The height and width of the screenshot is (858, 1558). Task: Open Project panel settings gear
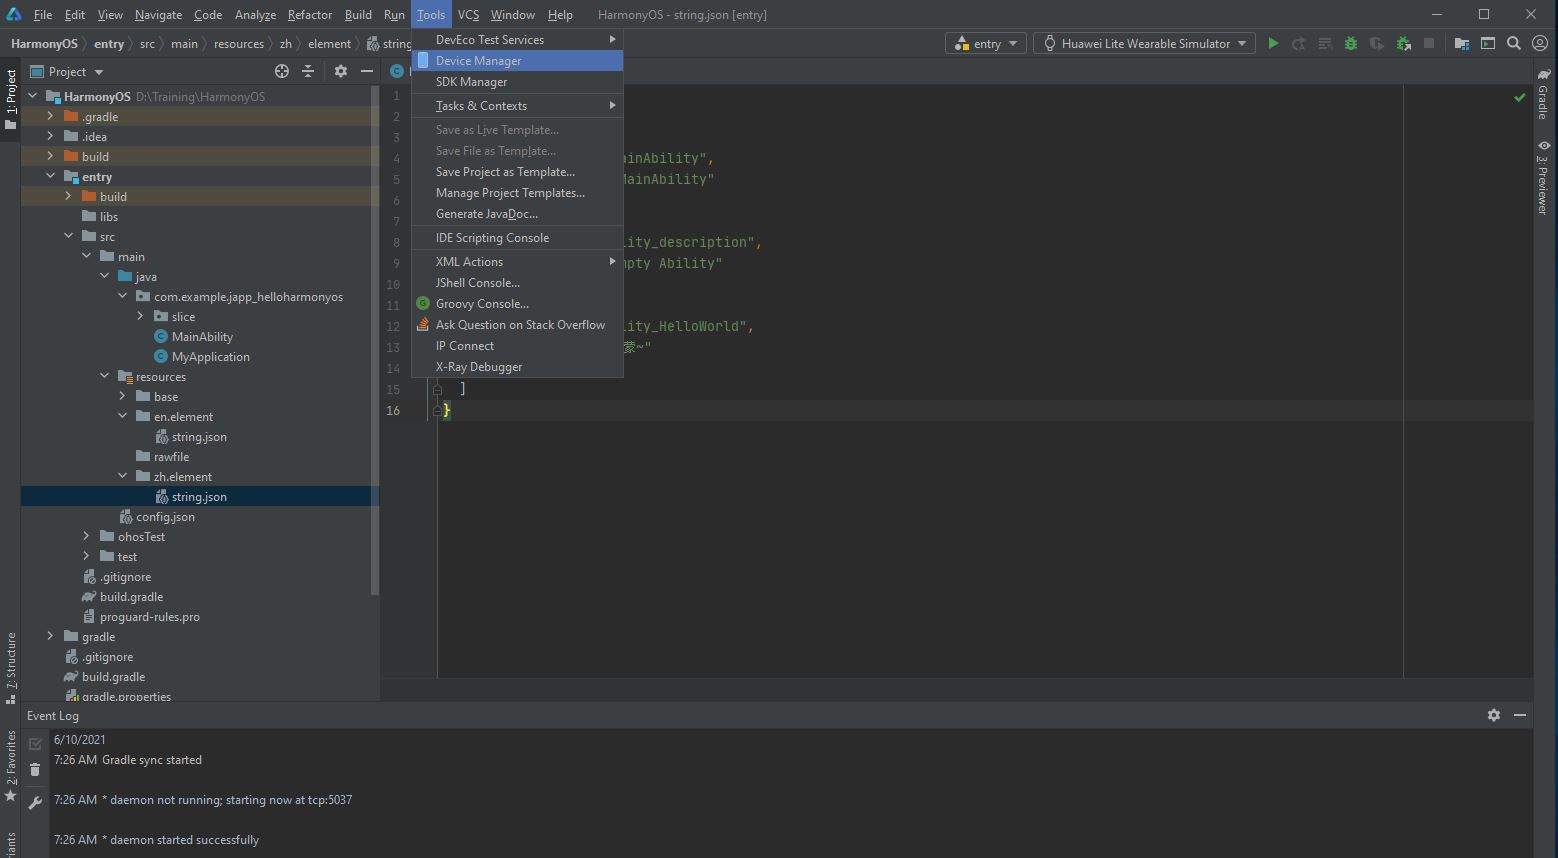pyautogui.click(x=341, y=71)
